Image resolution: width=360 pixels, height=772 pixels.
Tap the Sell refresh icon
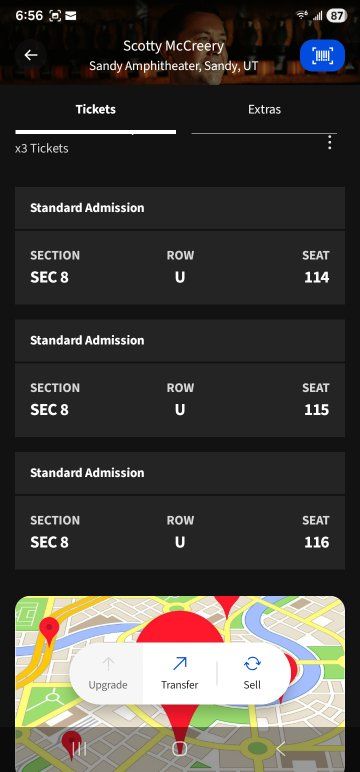252,664
